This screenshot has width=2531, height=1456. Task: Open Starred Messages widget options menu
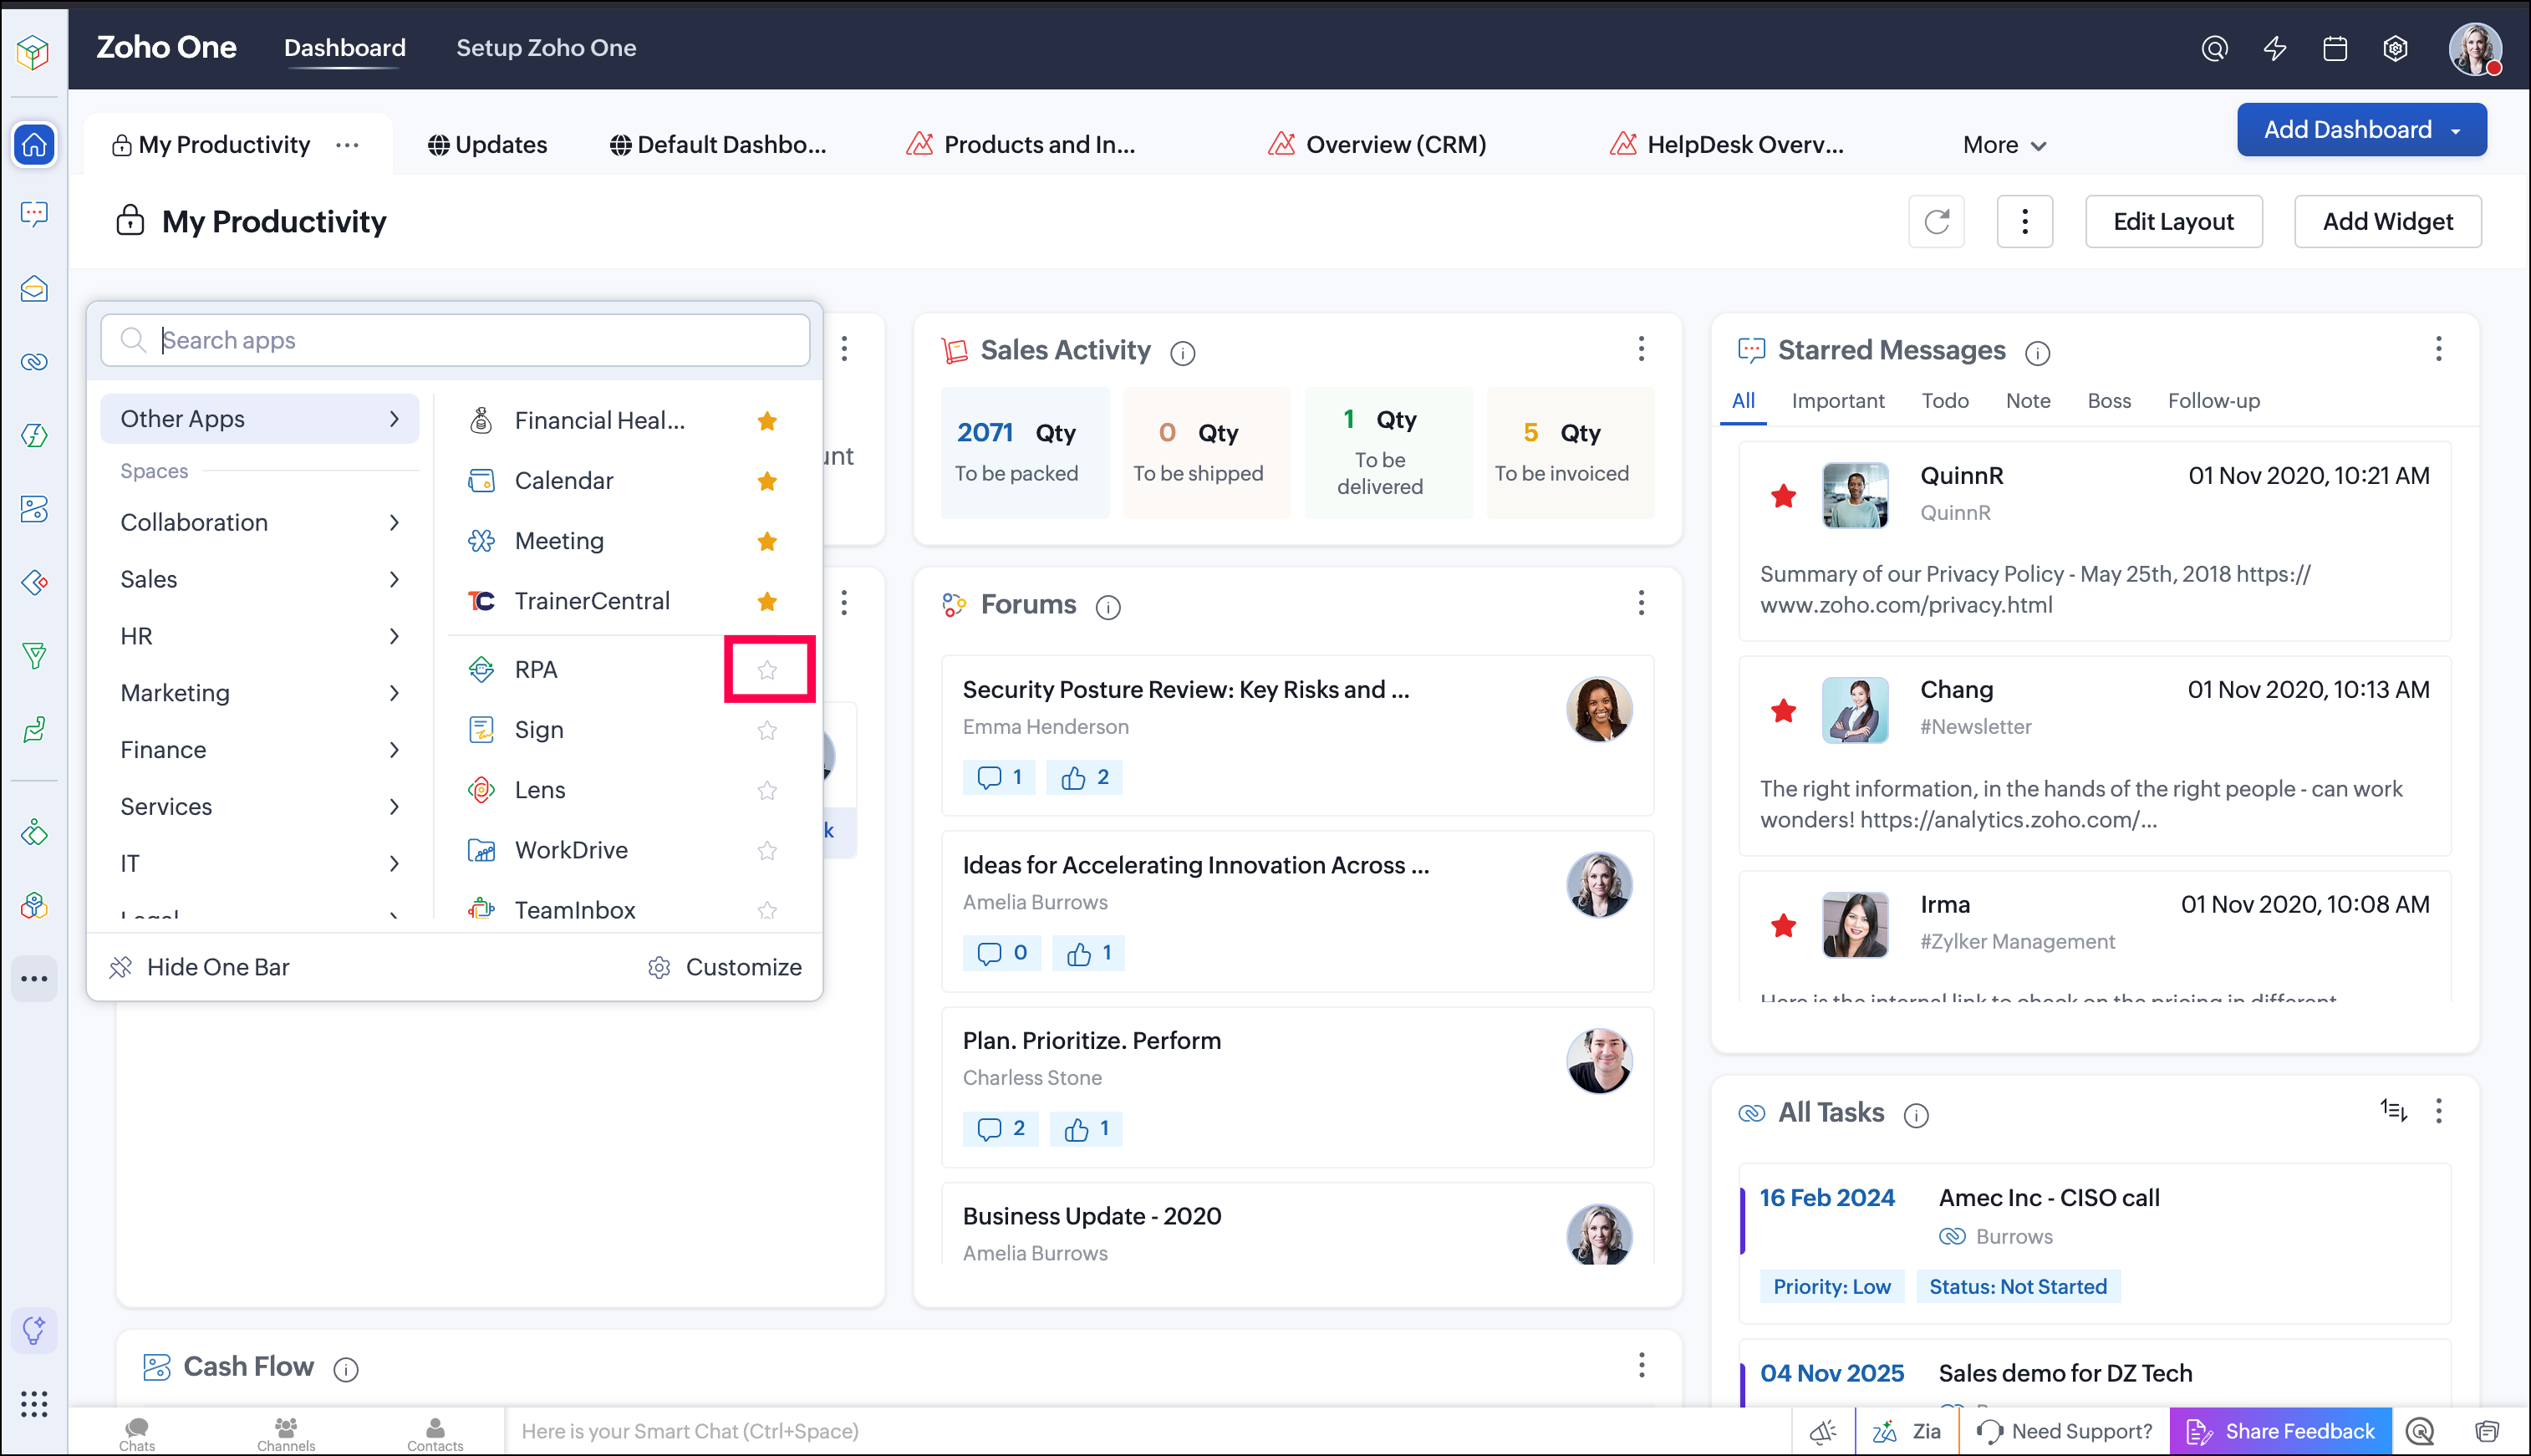point(2439,349)
